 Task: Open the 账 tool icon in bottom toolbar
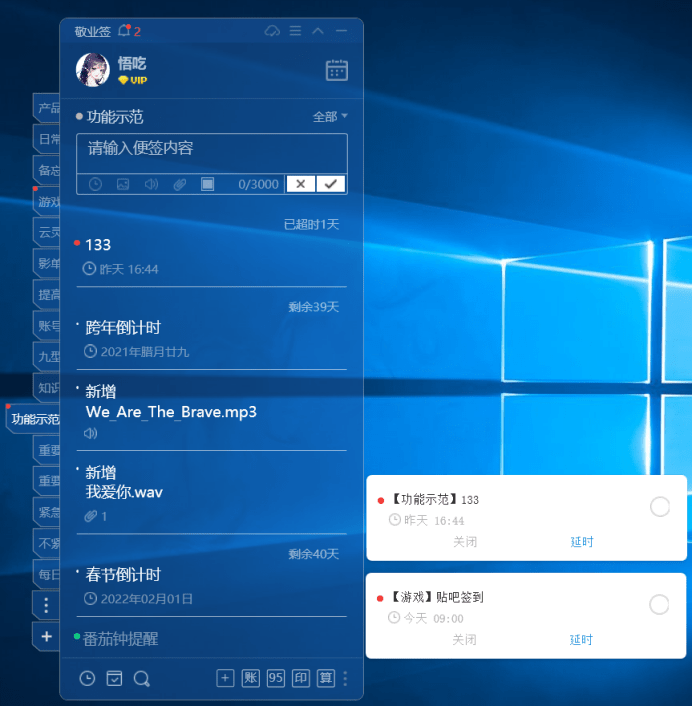(250, 678)
